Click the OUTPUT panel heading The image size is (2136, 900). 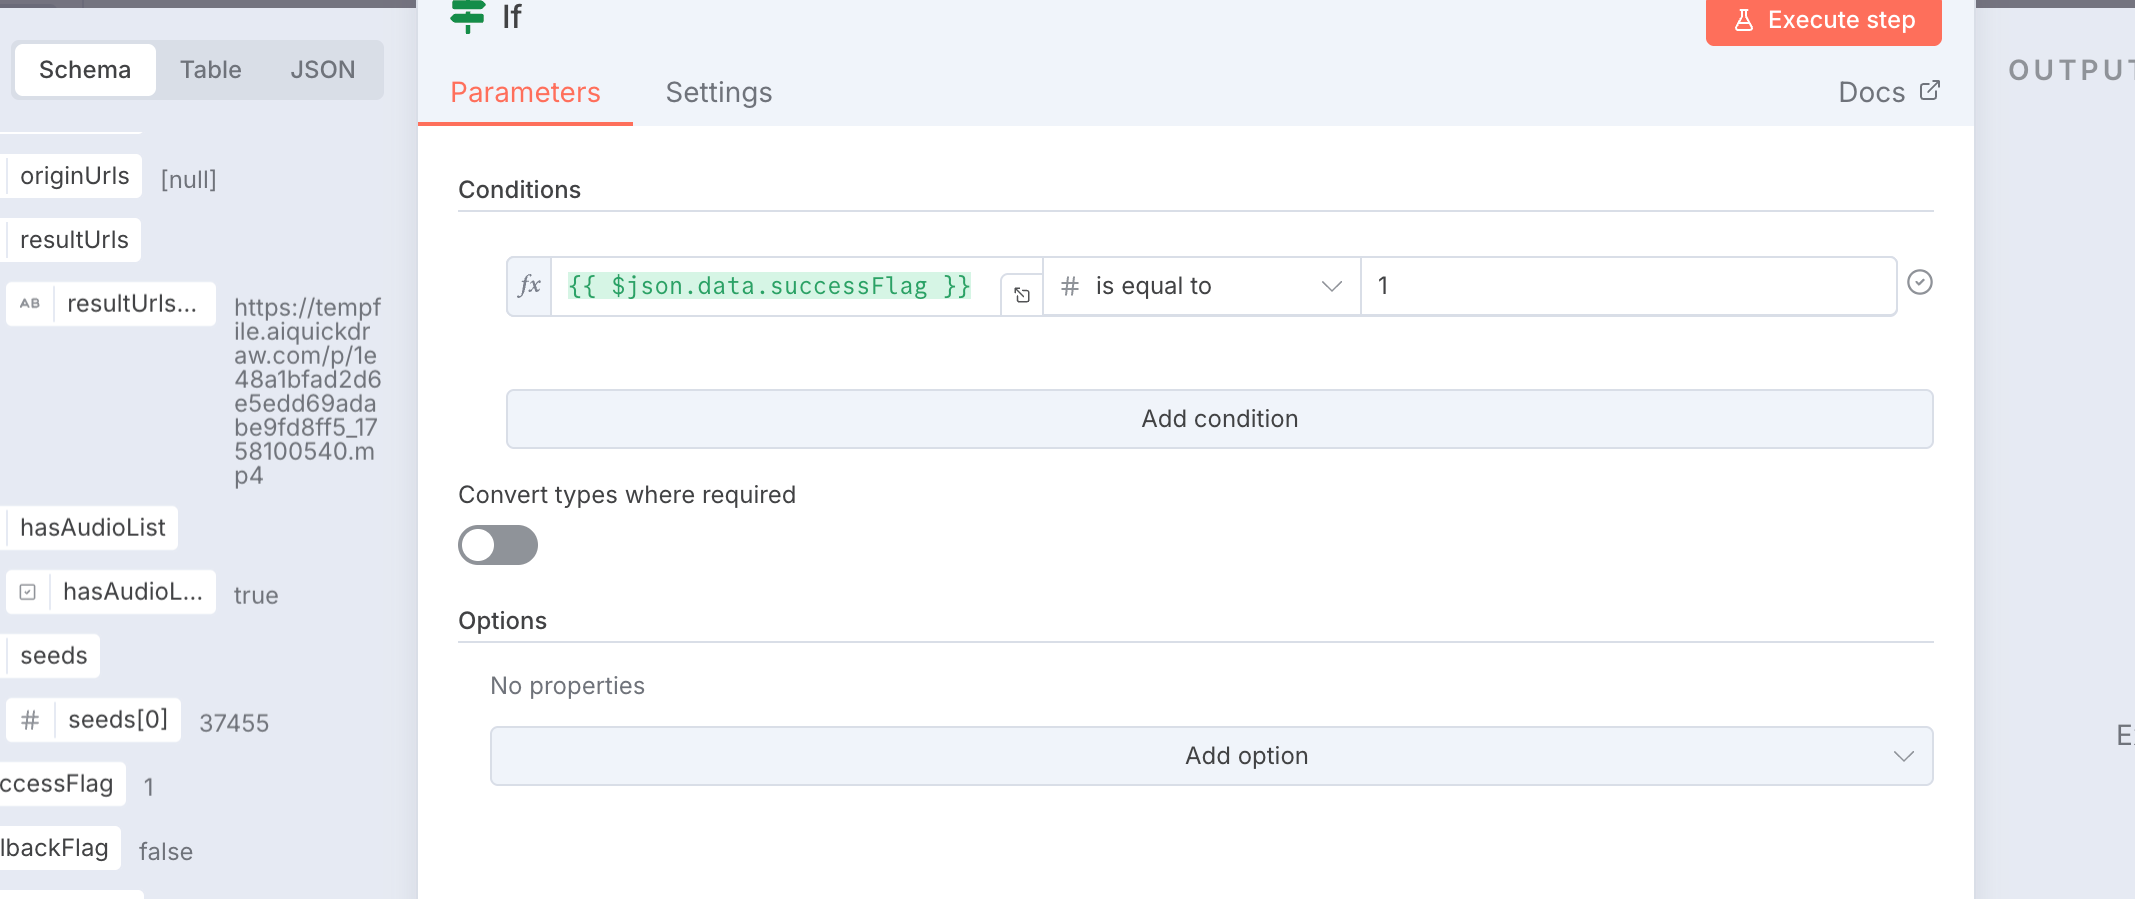click(x=2070, y=70)
